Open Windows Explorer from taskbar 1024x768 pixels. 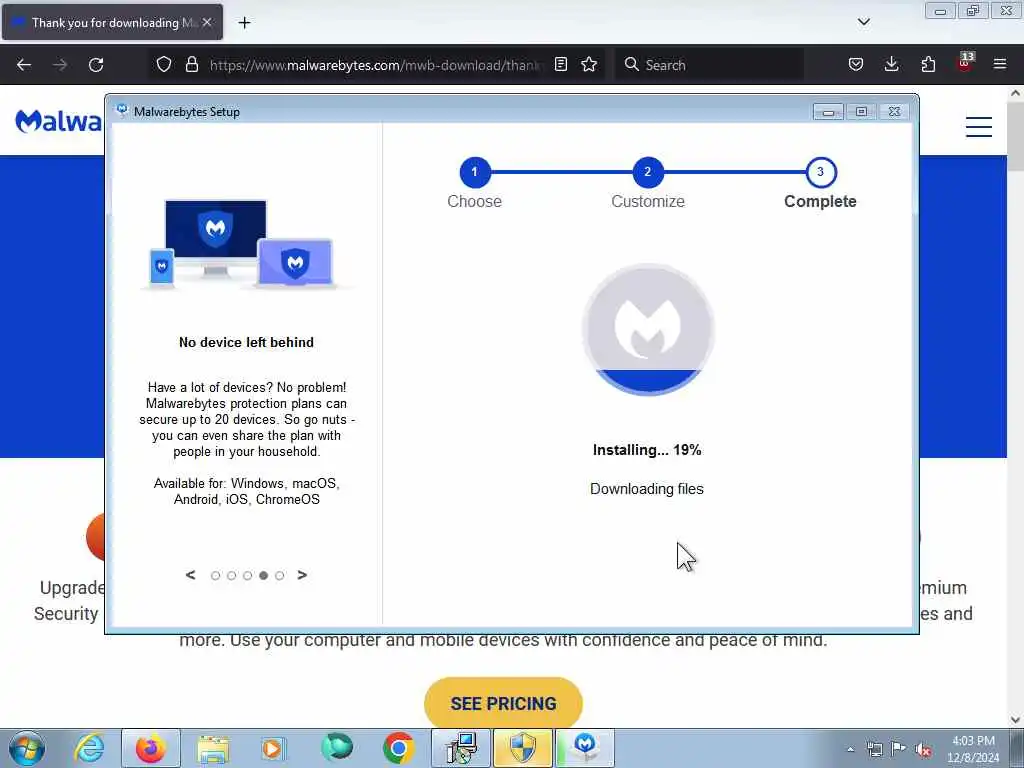213,748
